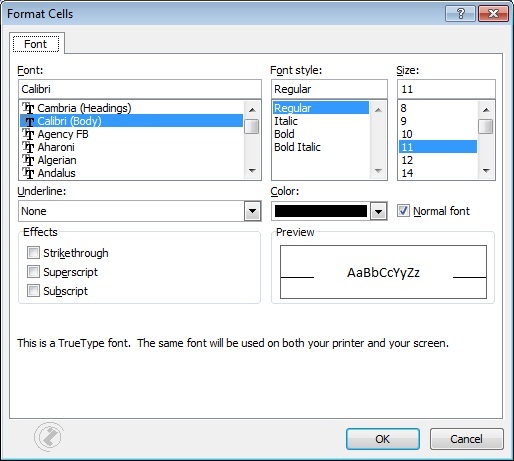Confirm with the OK button
This screenshot has width=514, height=461.
(383, 439)
